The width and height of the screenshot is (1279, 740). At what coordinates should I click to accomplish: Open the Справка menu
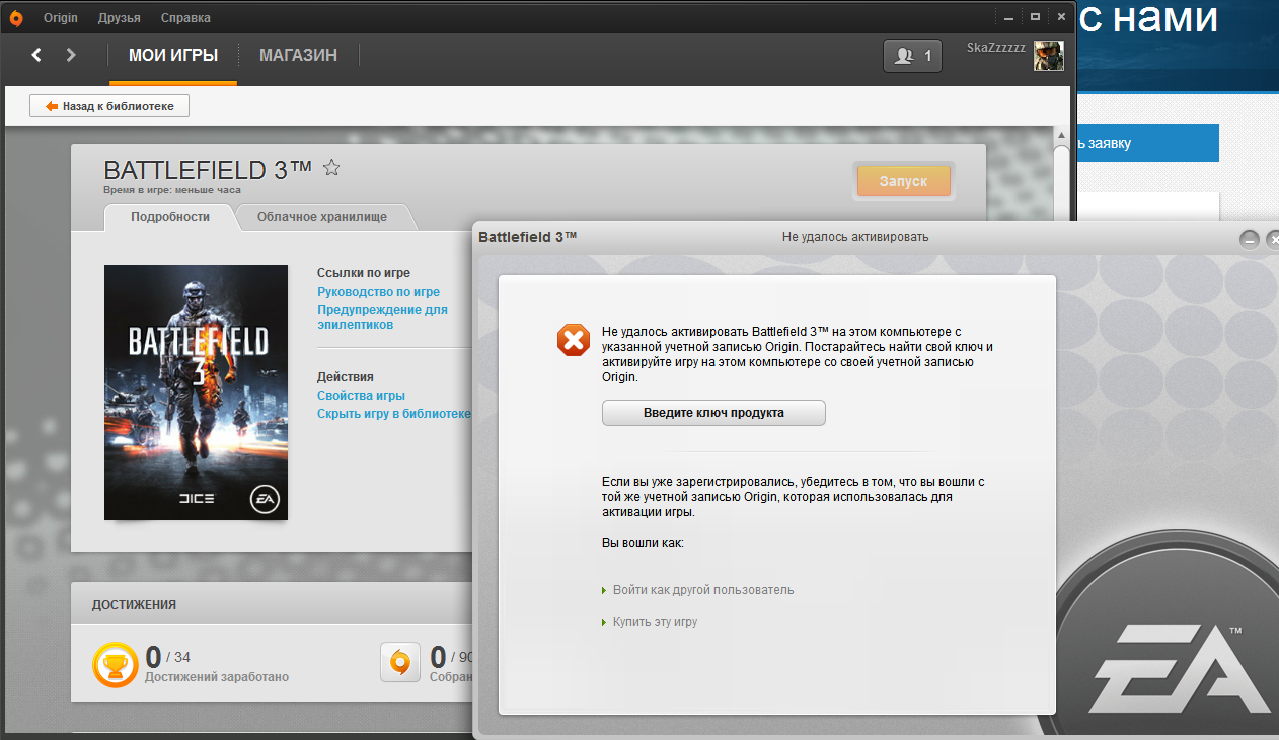[x=184, y=18]
